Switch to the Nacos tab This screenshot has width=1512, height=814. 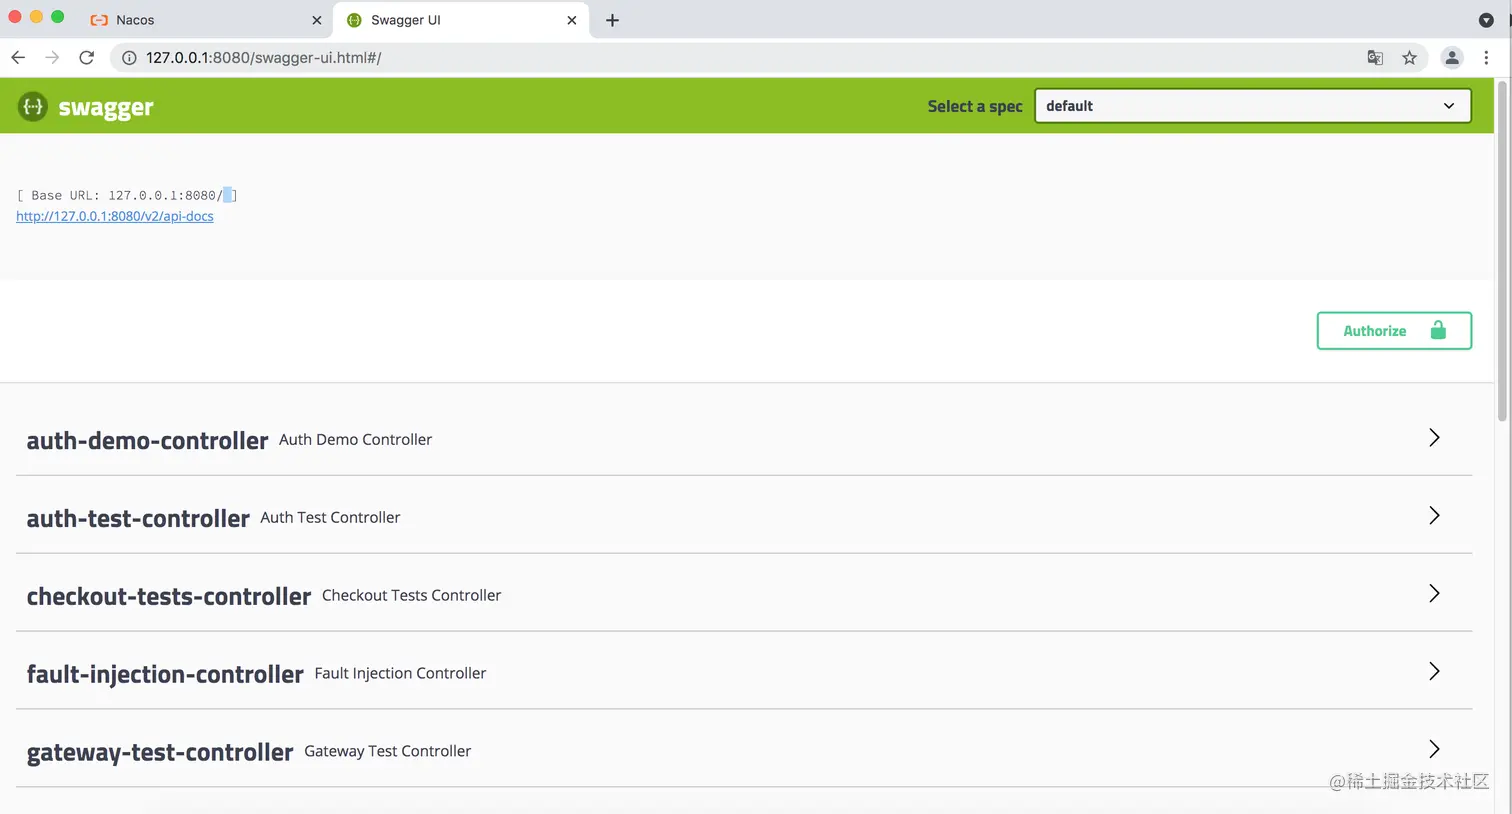(x=206, y=20)
